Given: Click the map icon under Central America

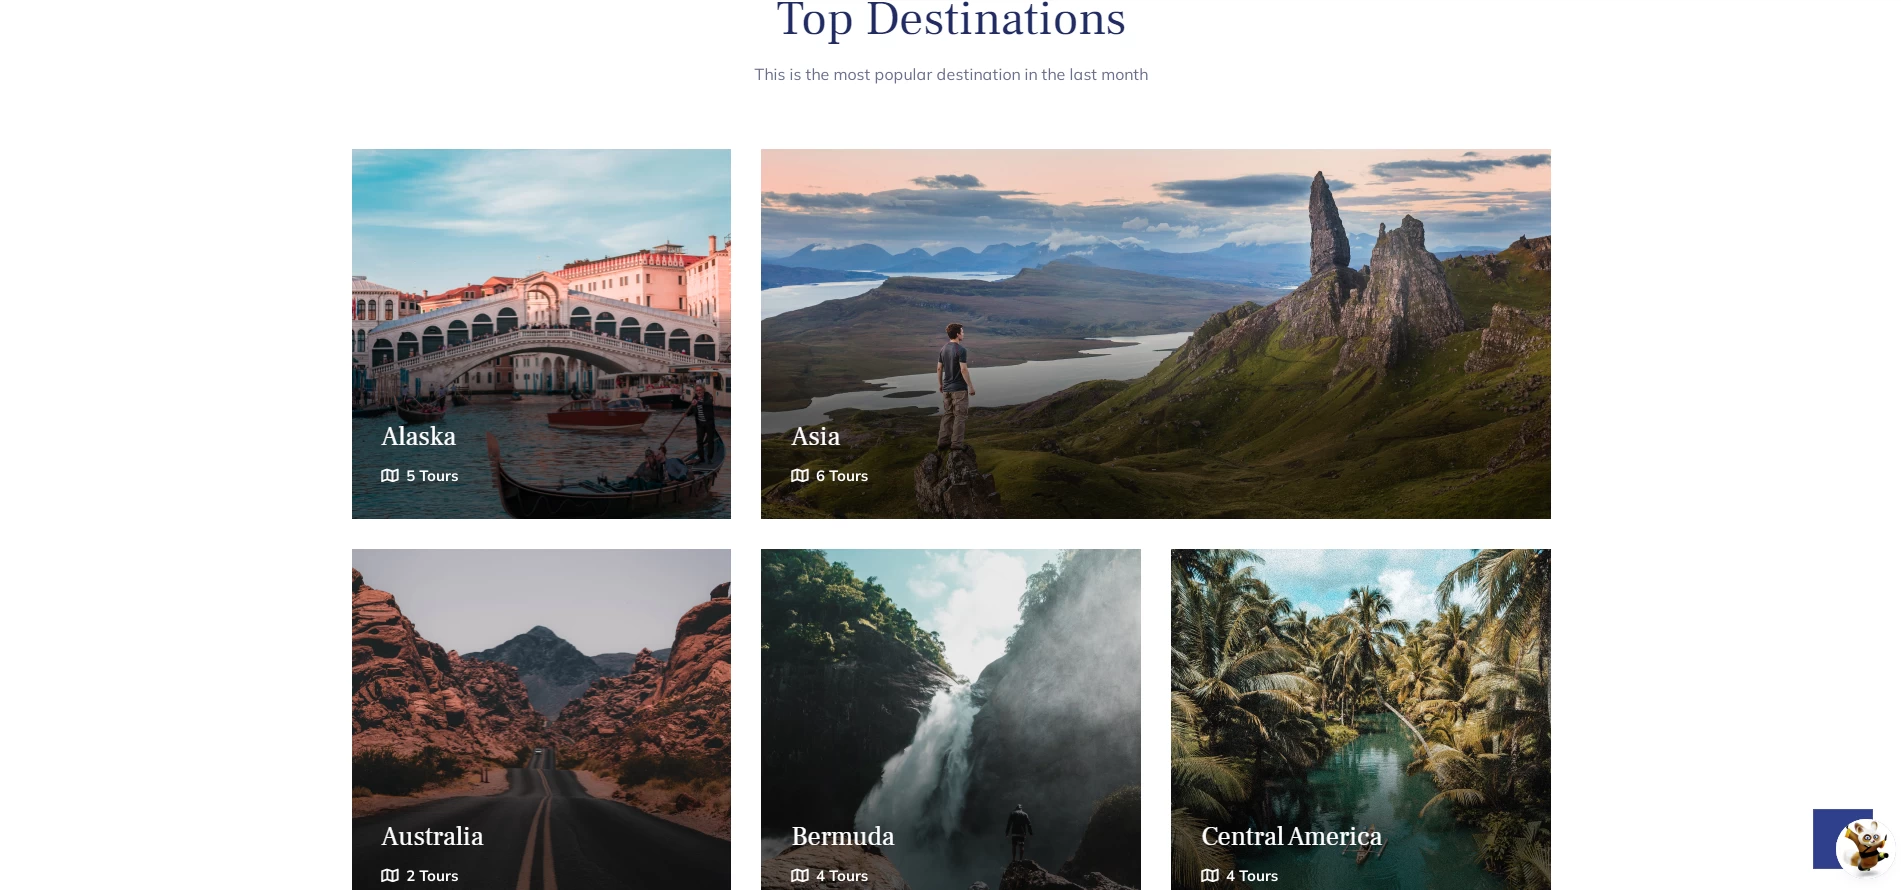Looking at the screenshot, I should click(x=1210, y=876).
